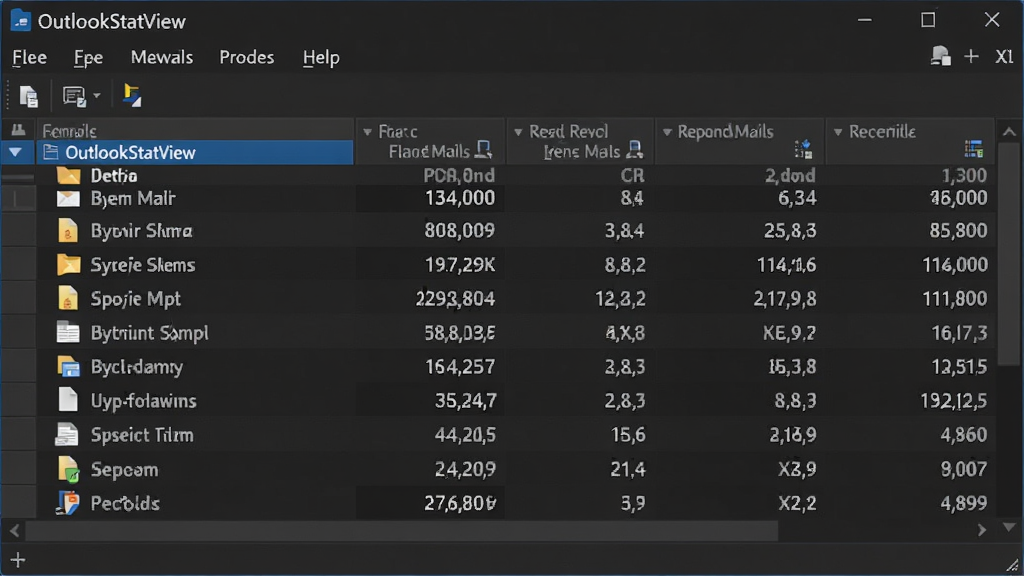
Task: Open the Help menu
Action: pos(321,57)
